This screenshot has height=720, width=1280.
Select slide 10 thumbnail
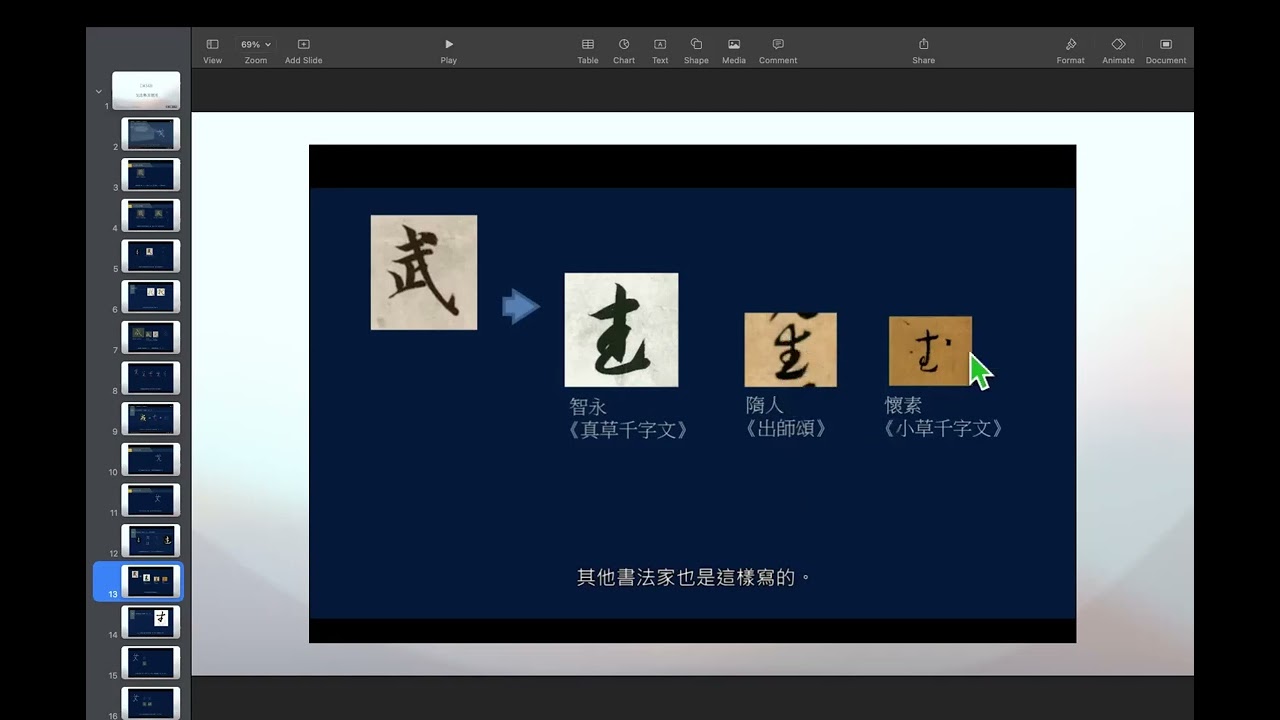click(150, 459)
